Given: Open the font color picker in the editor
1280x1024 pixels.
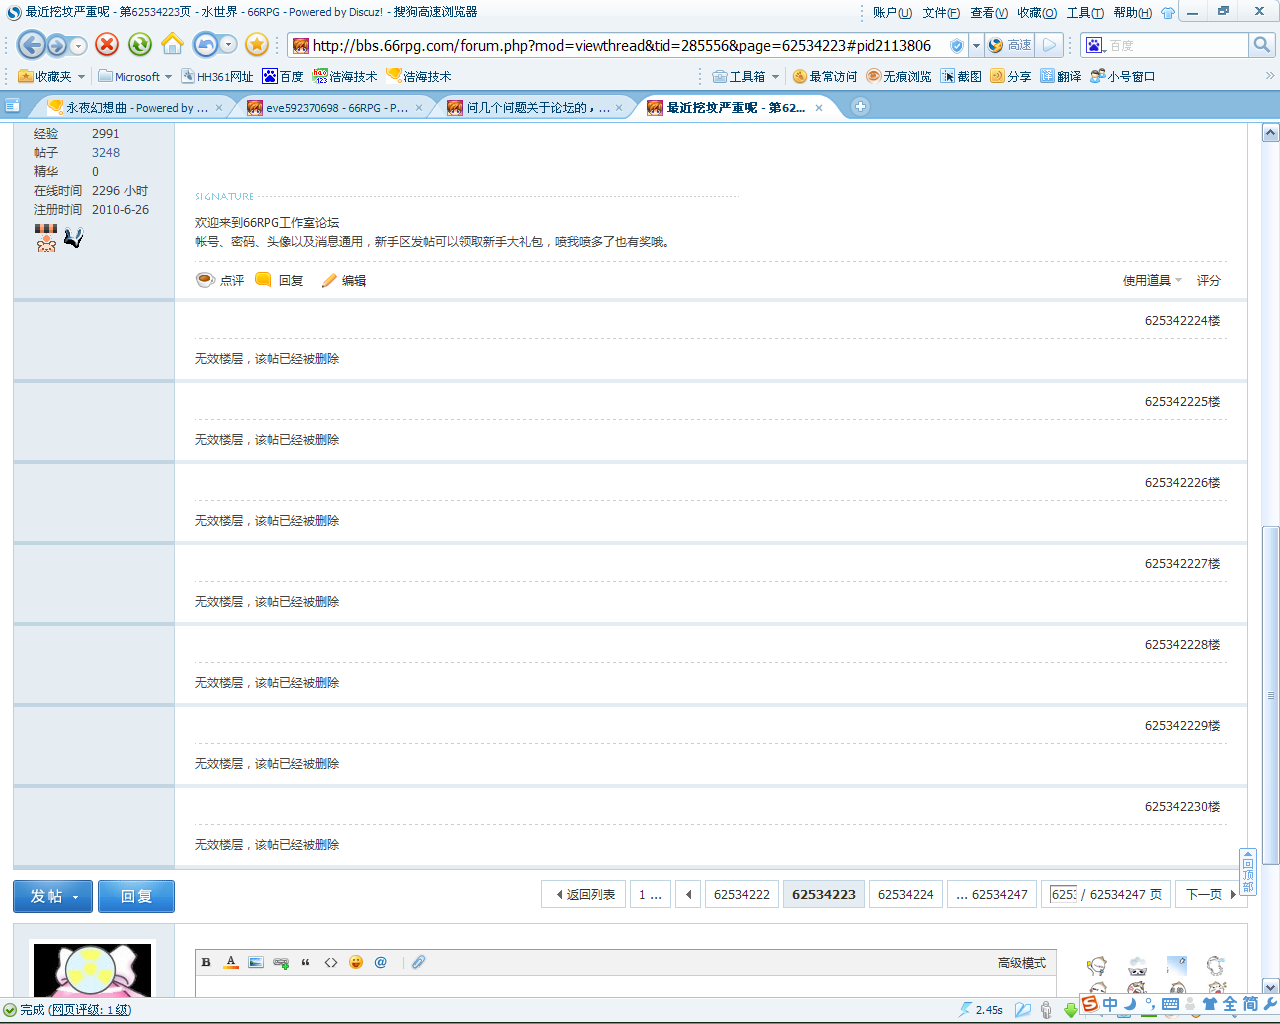Looking at the screenshot, I should point(231,962).
